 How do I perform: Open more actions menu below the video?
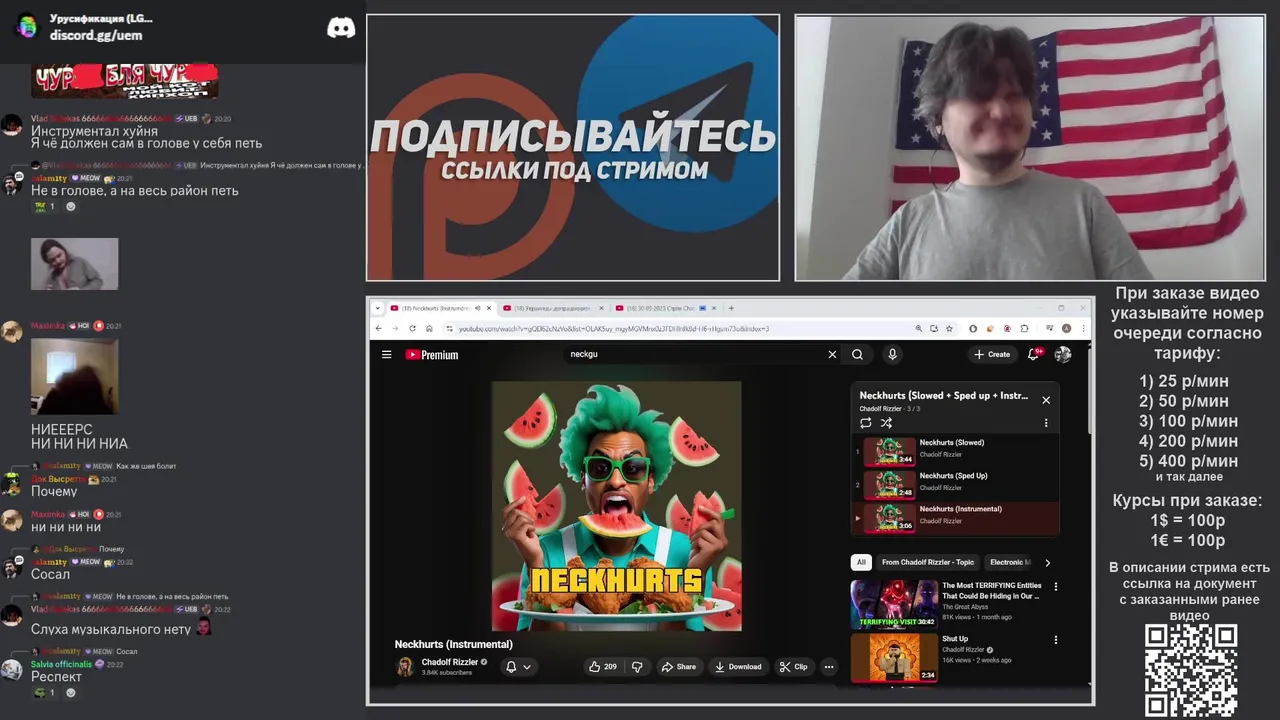(x=828, y=667)
